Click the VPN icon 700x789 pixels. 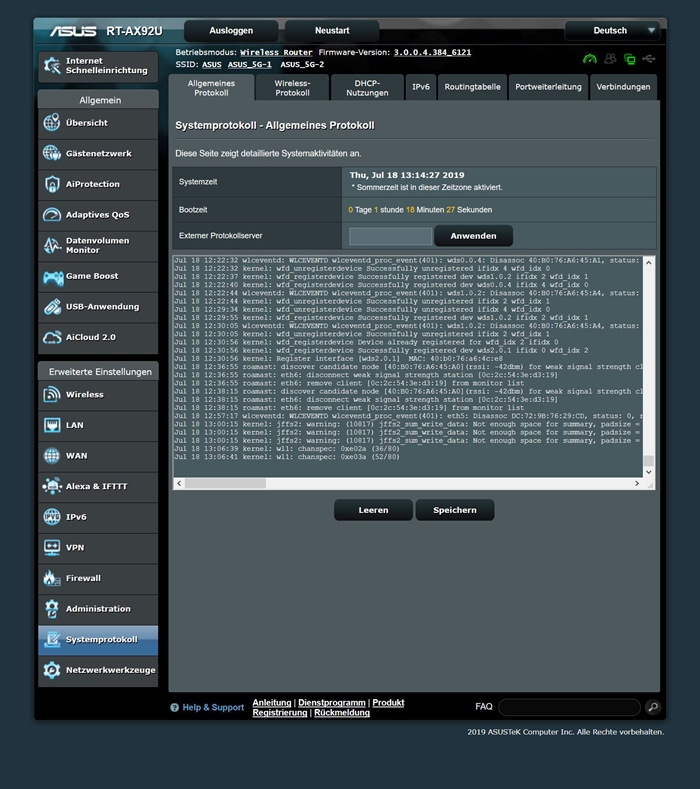click(51, 547)
